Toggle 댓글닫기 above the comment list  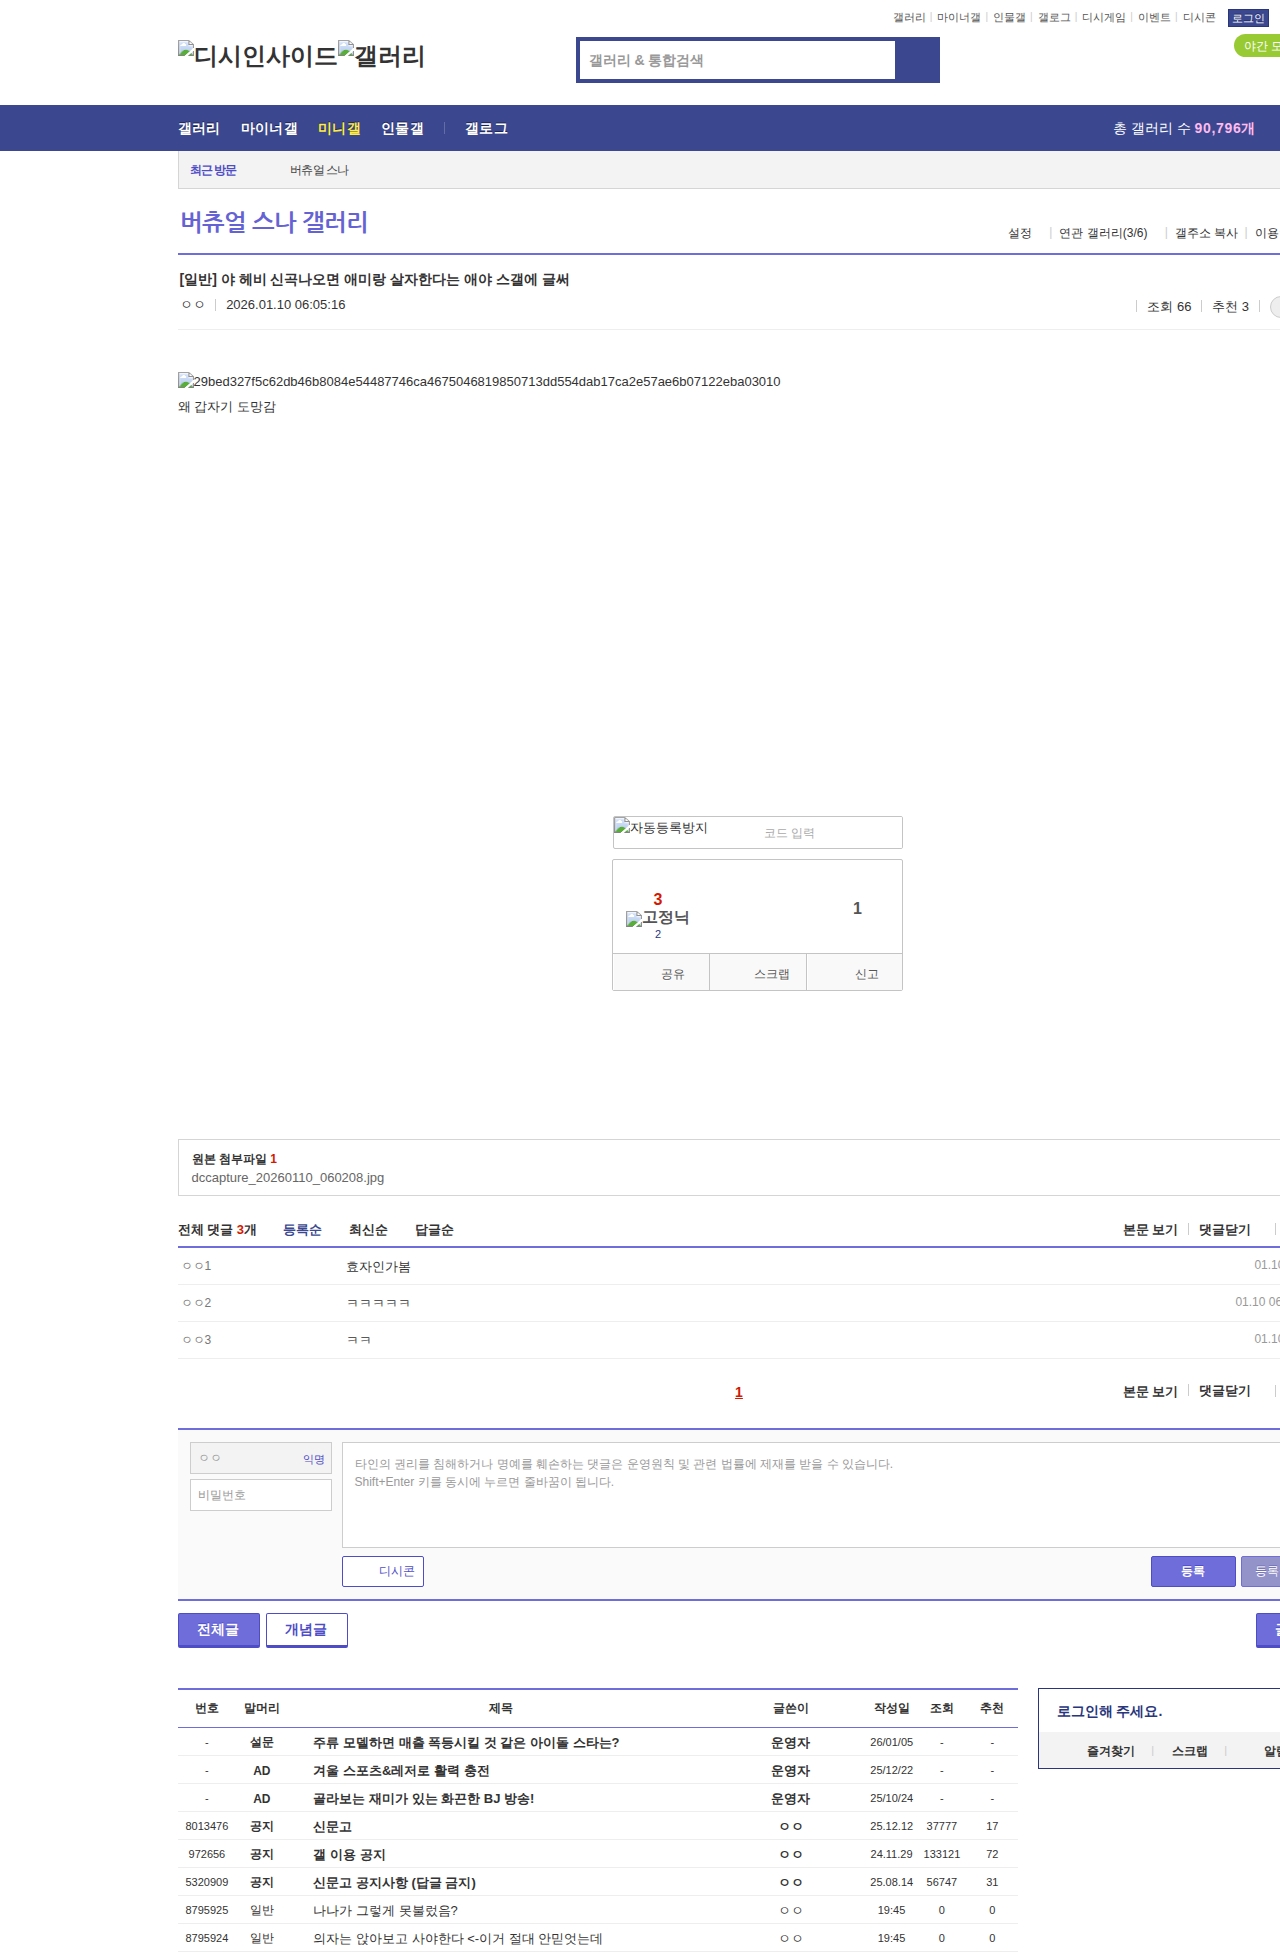[1224, 1230]
